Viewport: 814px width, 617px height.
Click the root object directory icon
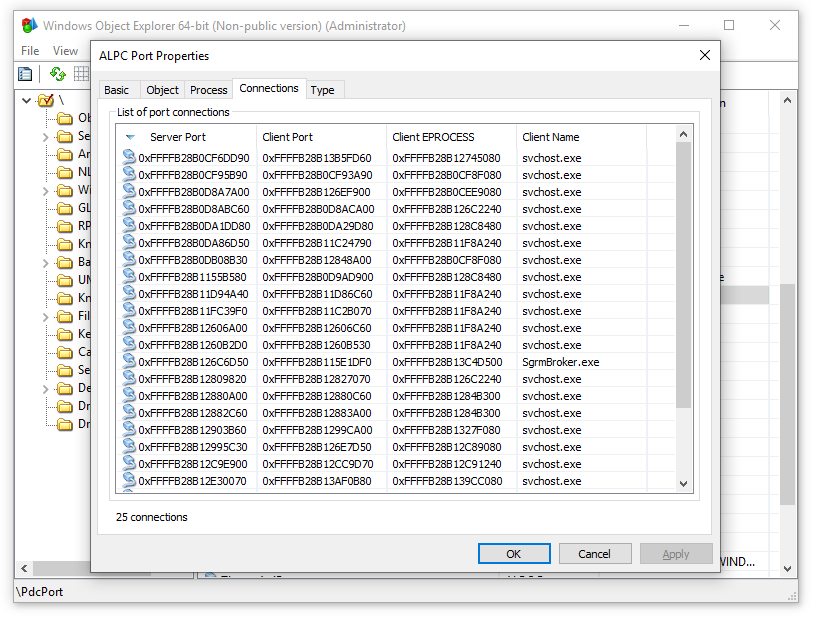[46, 100]
